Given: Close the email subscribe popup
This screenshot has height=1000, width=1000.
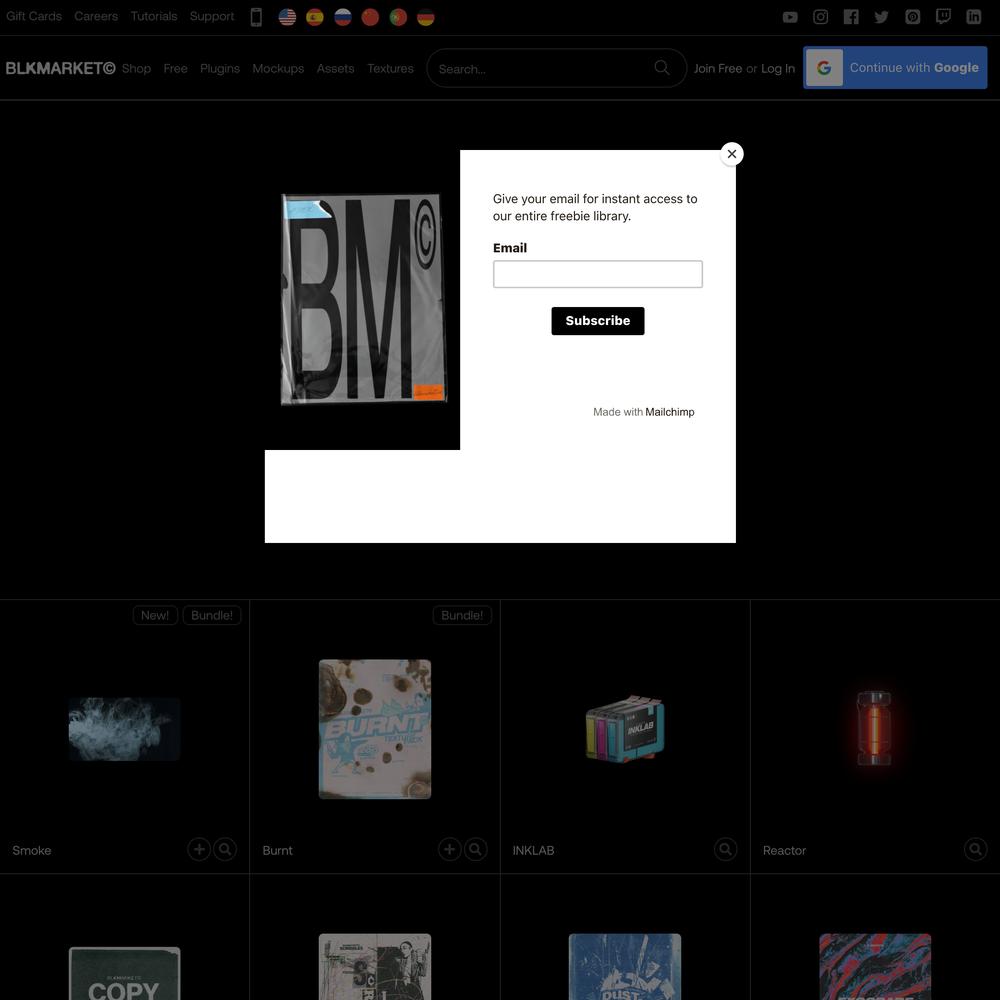Looking at the screenshot, I should click(x=732, y=154).
